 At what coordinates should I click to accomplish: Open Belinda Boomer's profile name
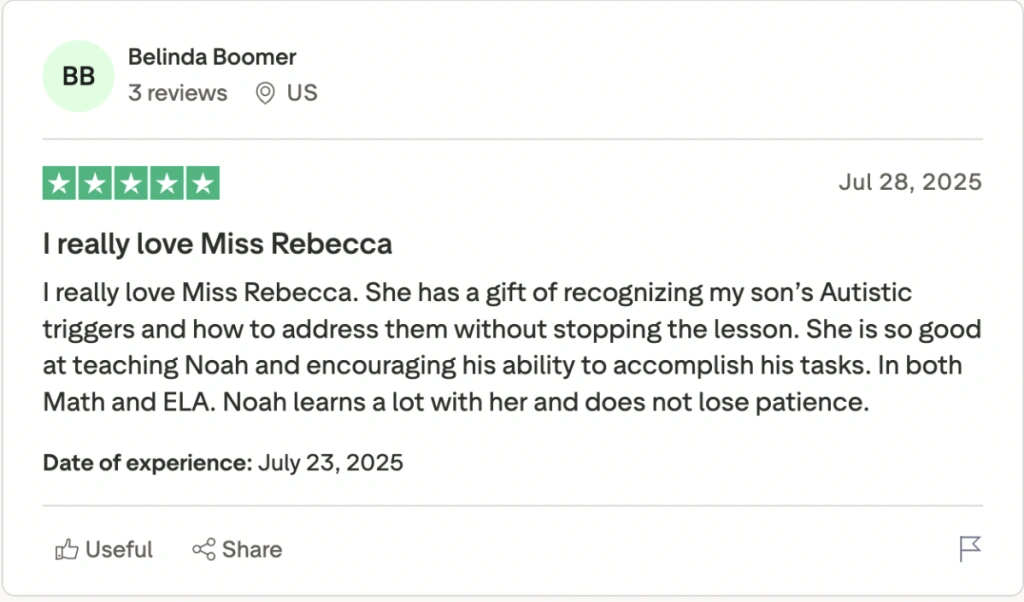click(x=212, y=57)
